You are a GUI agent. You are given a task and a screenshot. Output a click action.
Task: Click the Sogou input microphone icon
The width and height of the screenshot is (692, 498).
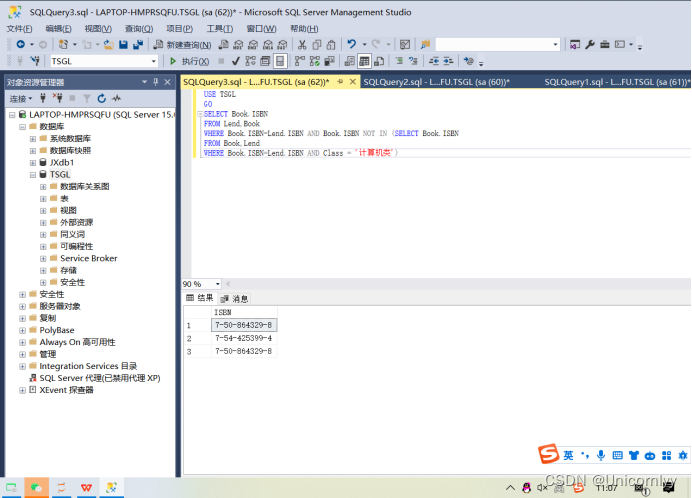coord(601,456)
